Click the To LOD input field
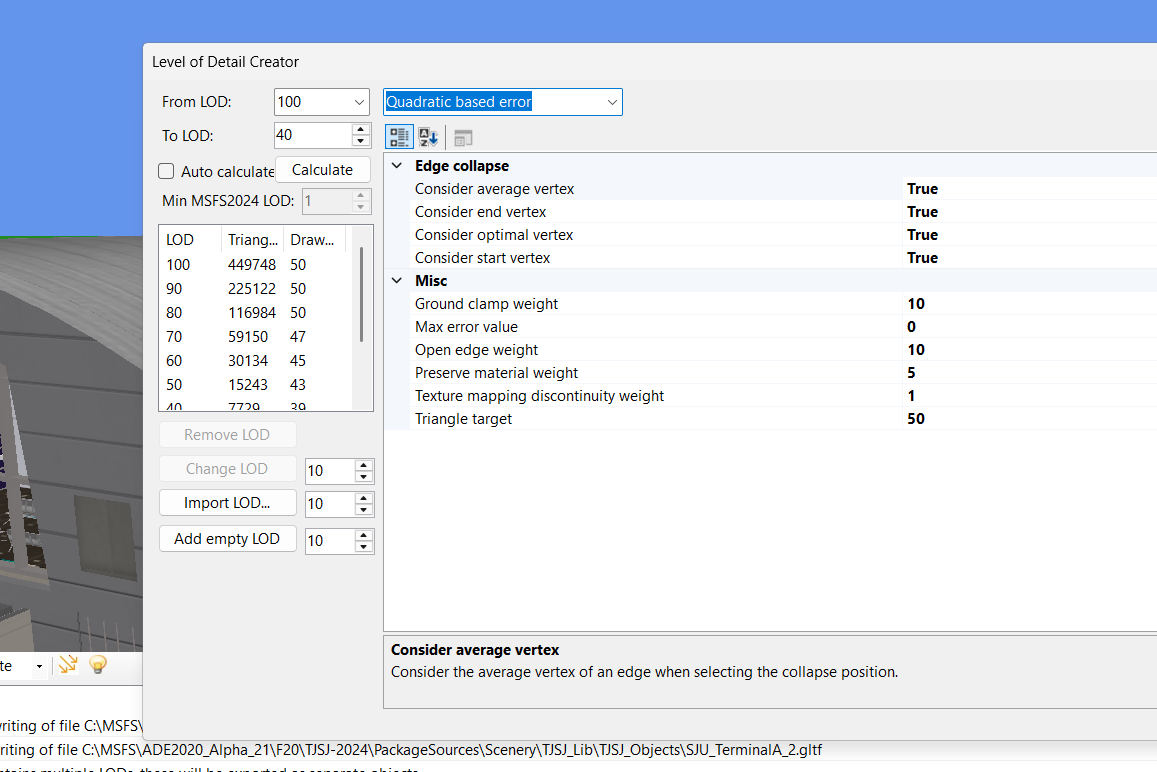 (x=311, y=135)
